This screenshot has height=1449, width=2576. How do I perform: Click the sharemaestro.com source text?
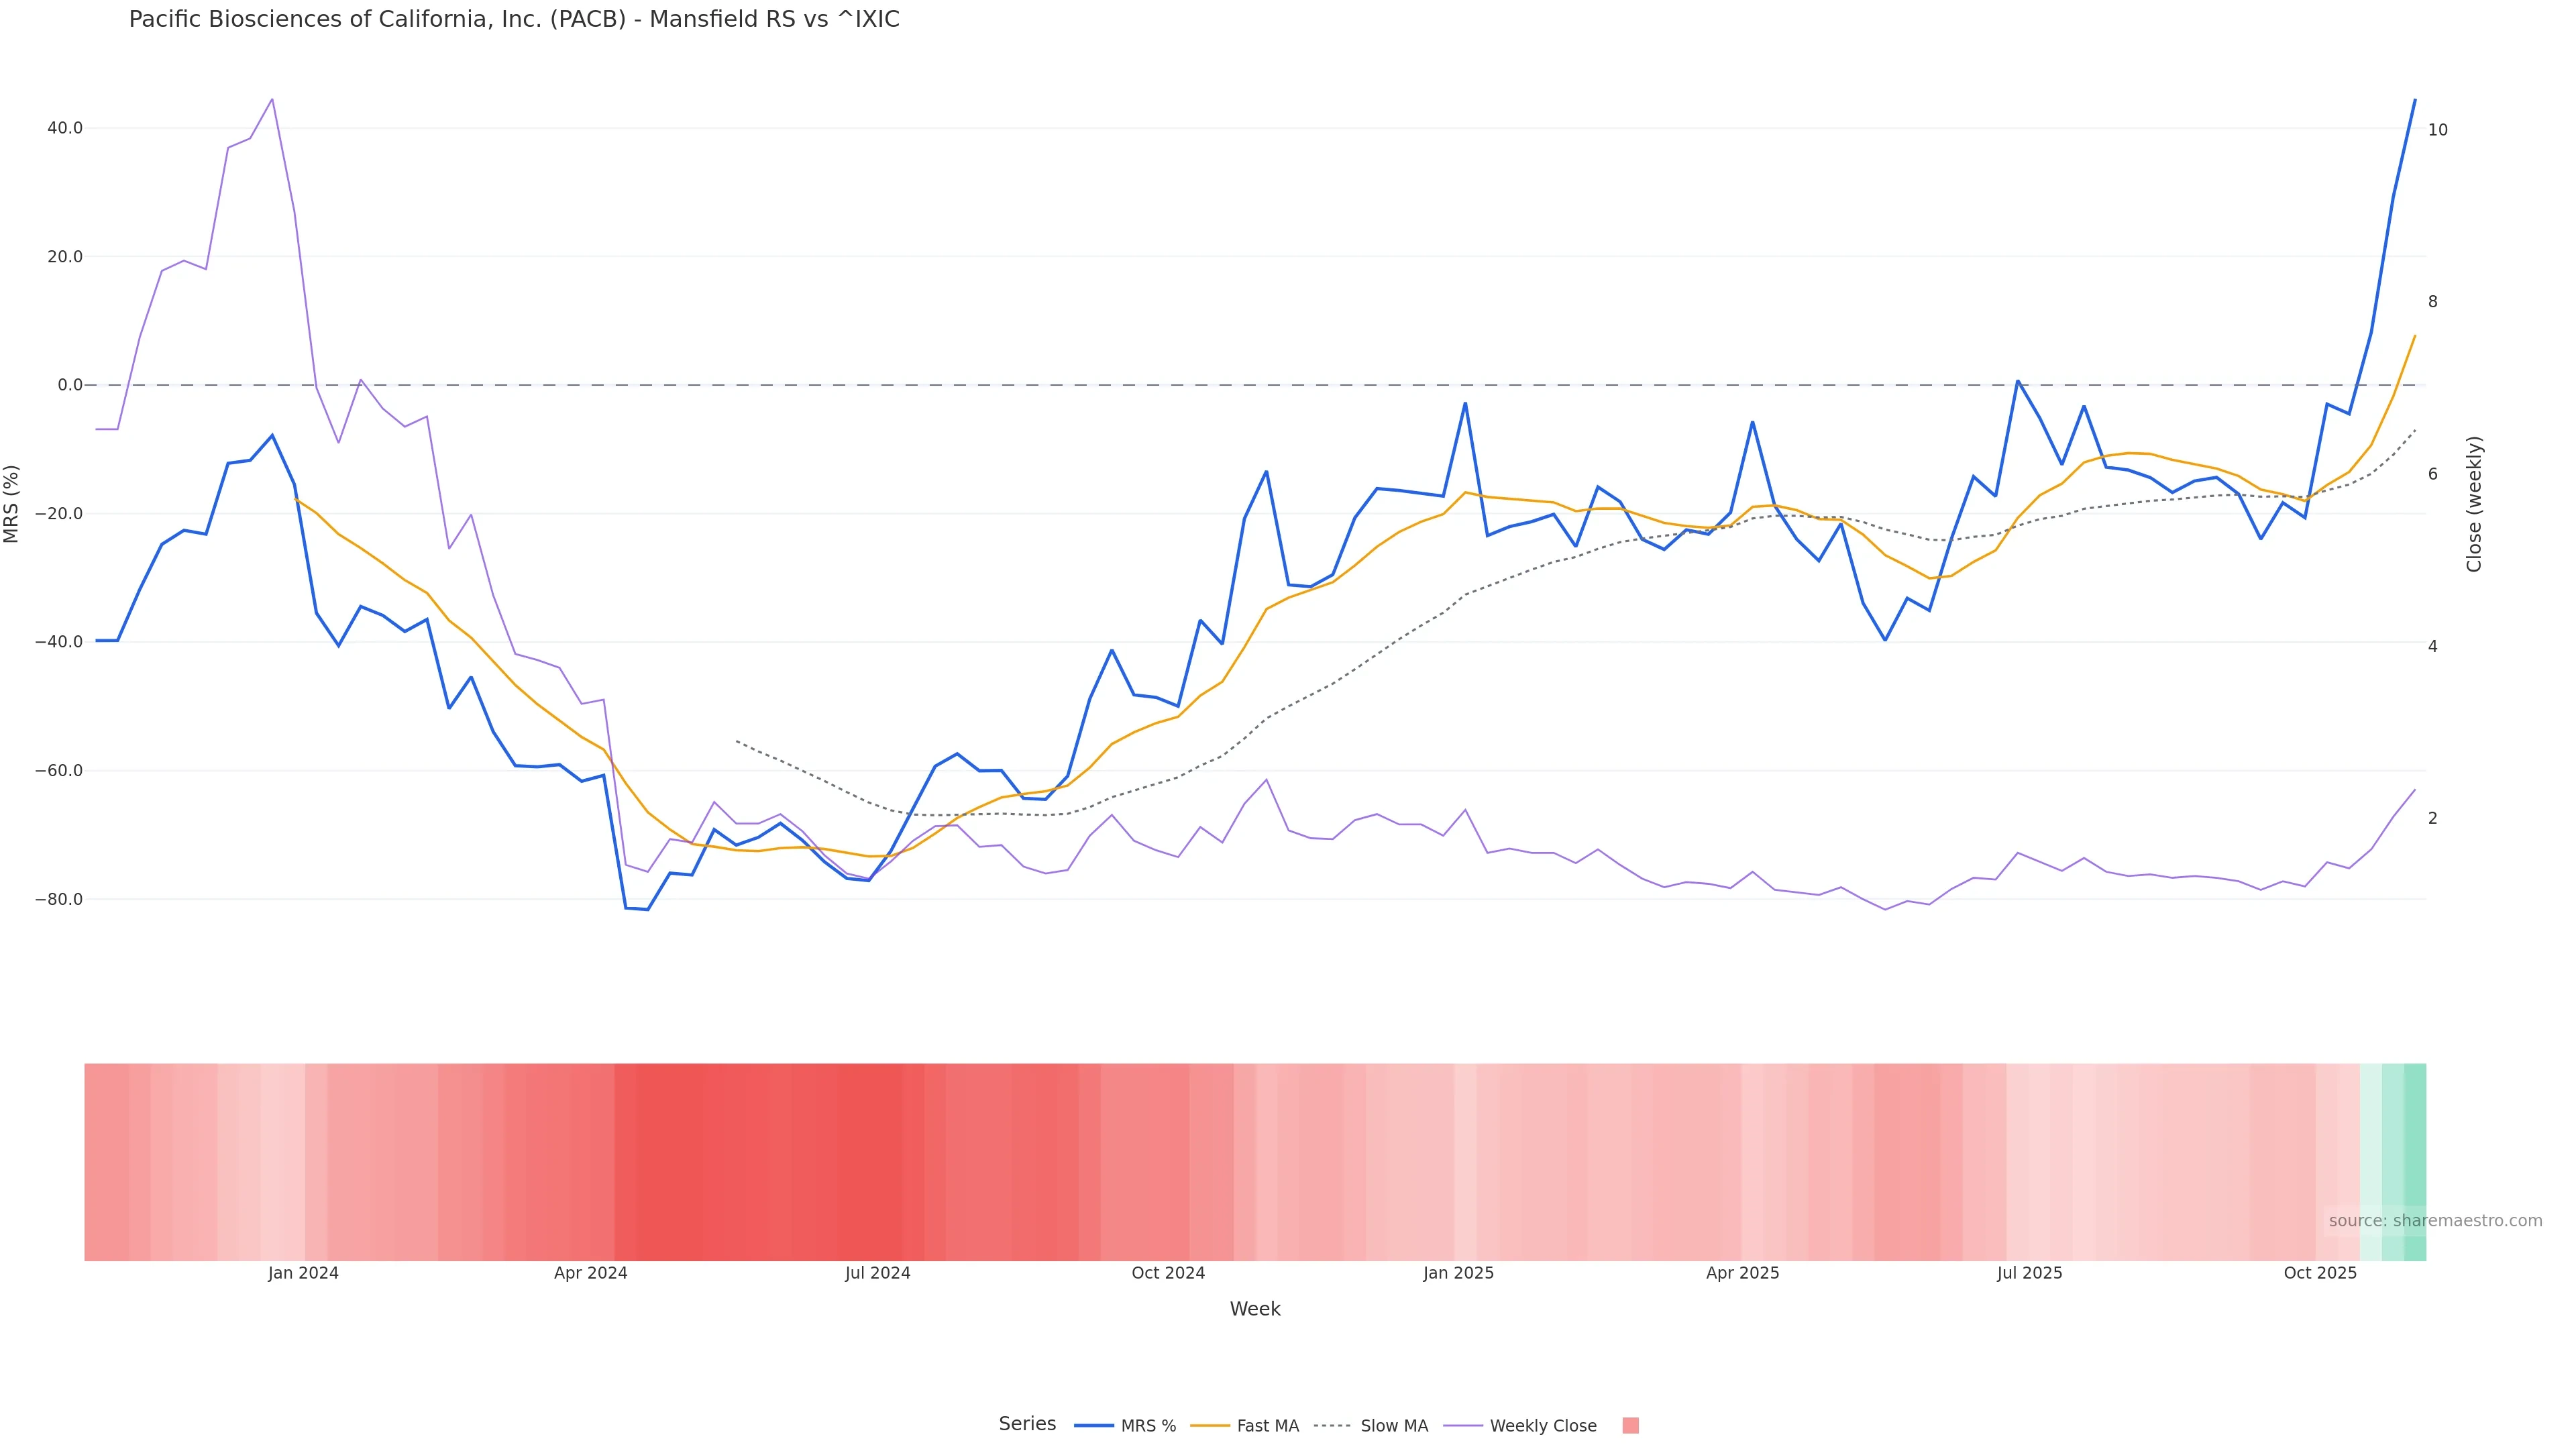point(2435,1221)
